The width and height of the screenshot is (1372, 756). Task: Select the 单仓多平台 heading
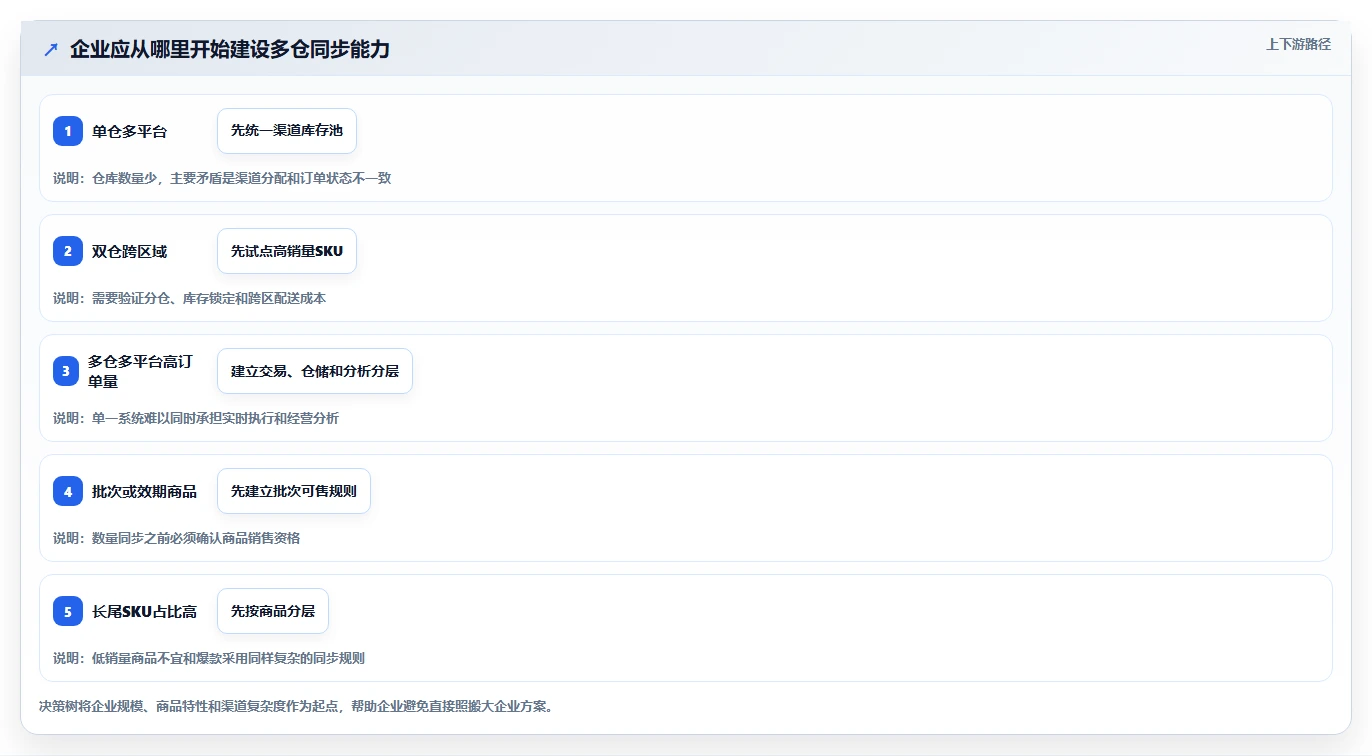130,131
